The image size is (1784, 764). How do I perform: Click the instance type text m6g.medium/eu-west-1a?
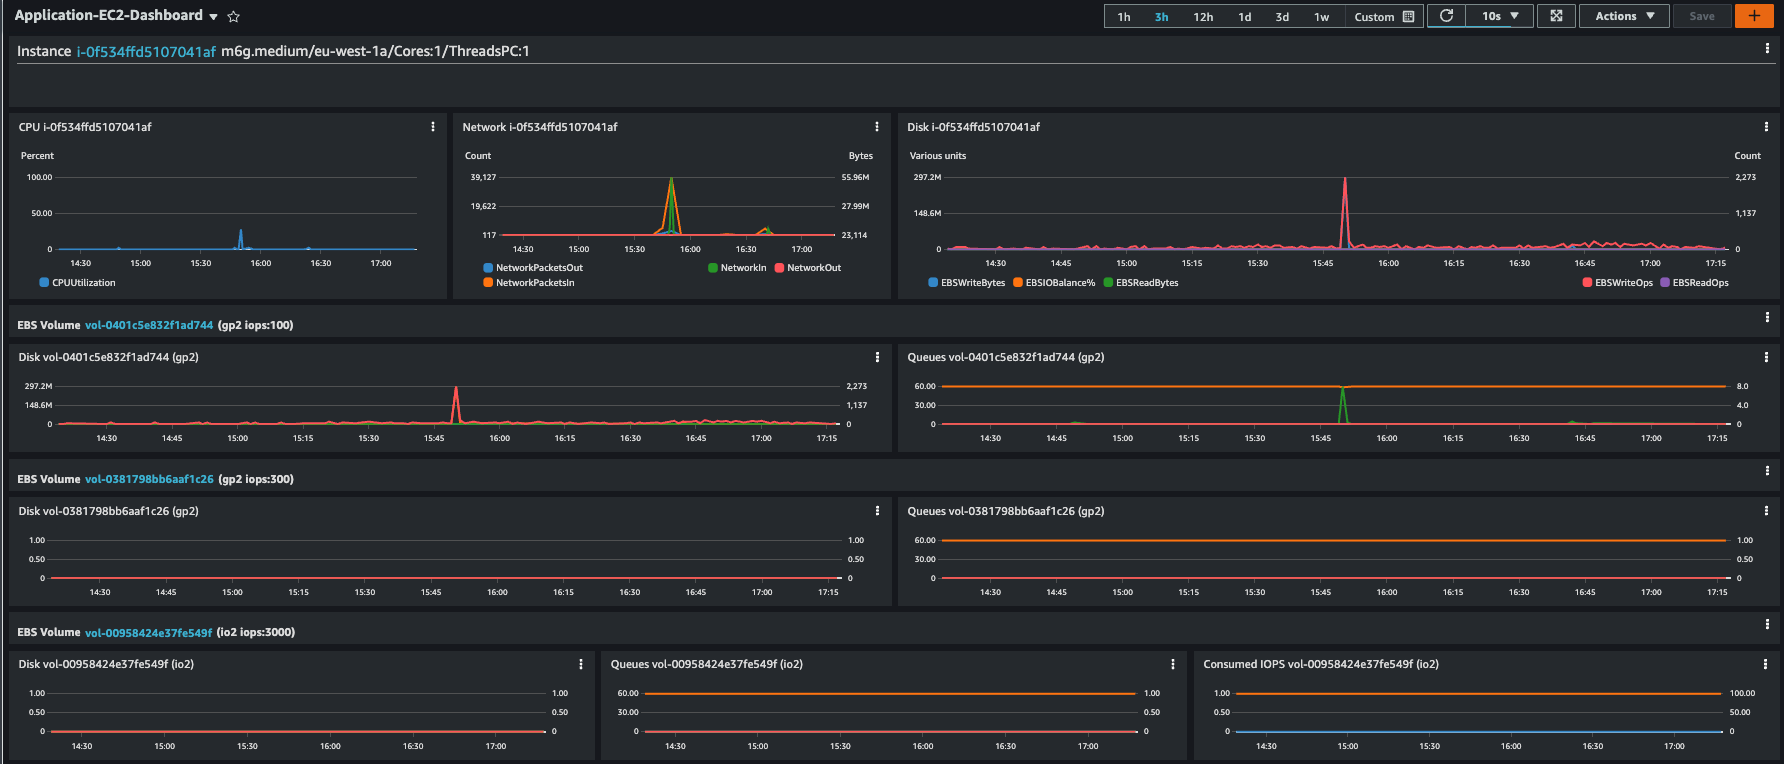[x=305, y=51]
